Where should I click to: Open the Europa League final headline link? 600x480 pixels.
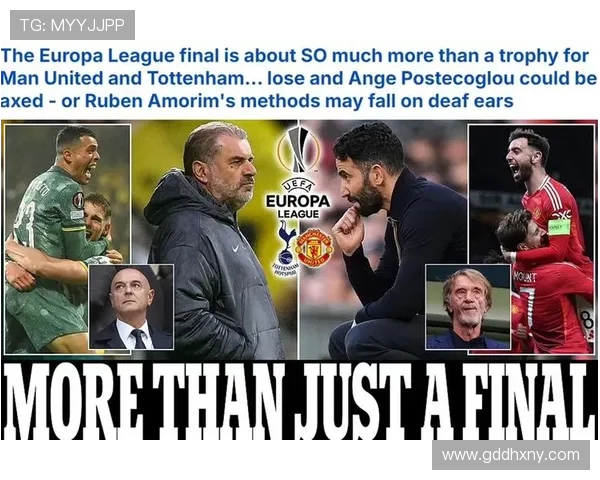[298, 78]
